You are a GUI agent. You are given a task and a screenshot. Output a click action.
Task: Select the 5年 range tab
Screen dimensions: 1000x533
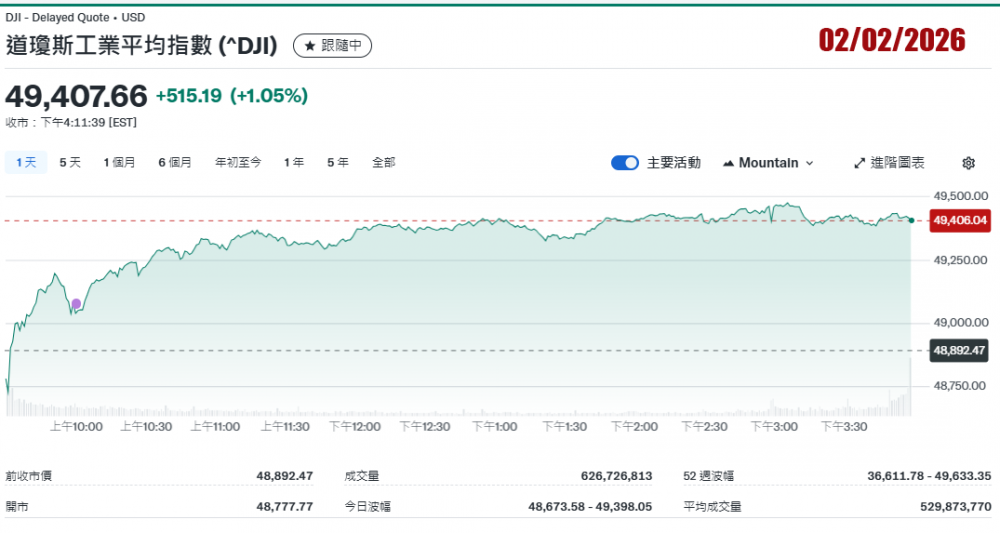(x=338, y=162)
